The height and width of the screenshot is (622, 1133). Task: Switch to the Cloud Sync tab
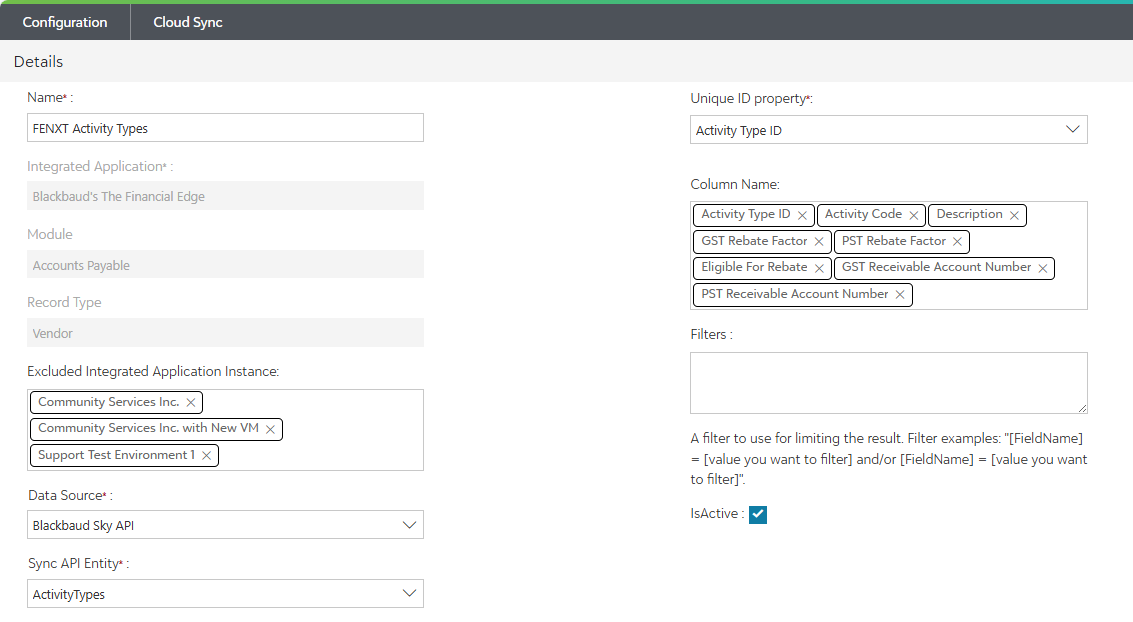(188, 22)
